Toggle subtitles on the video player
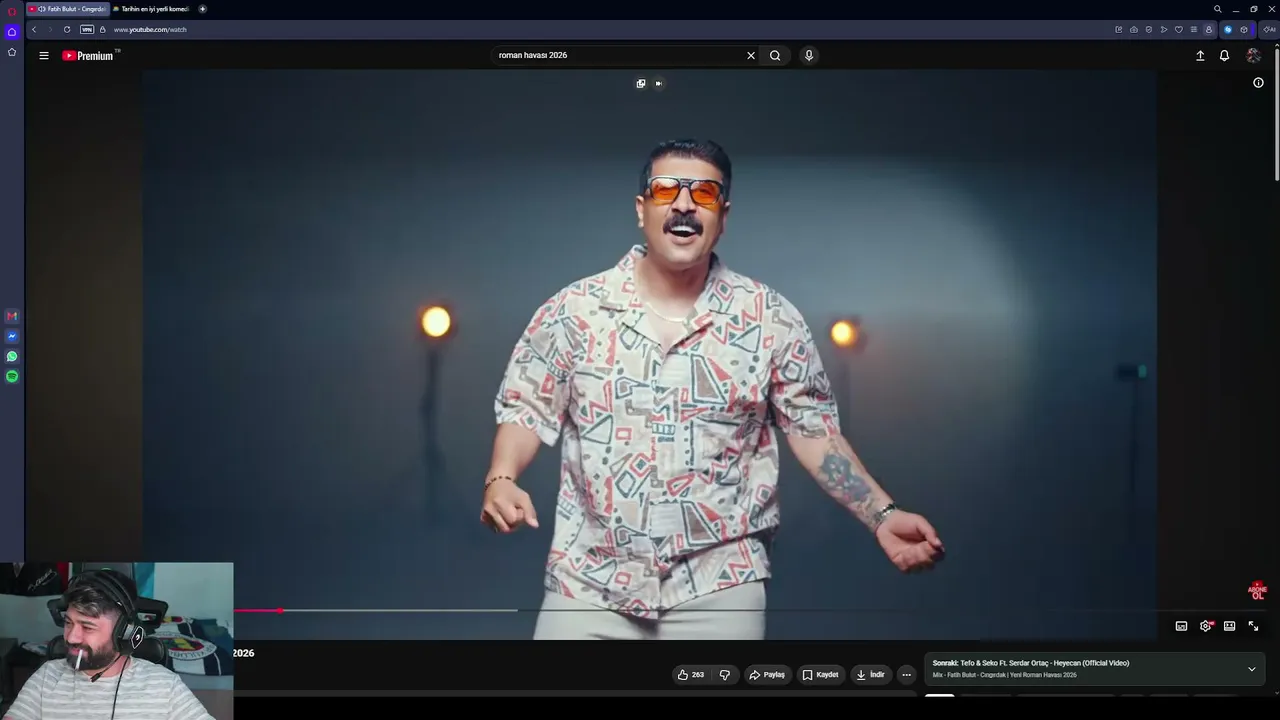1280x720 pixels. 1181,626
